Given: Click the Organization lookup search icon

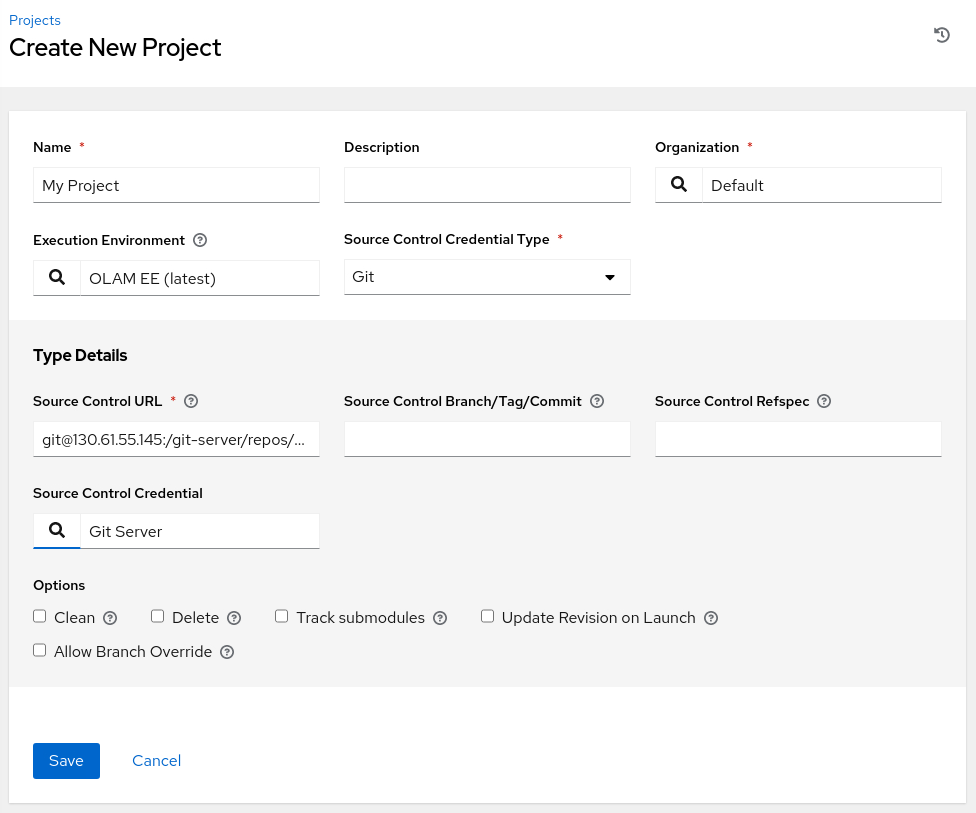Looking at the screenshot, I should click(679, 185).
